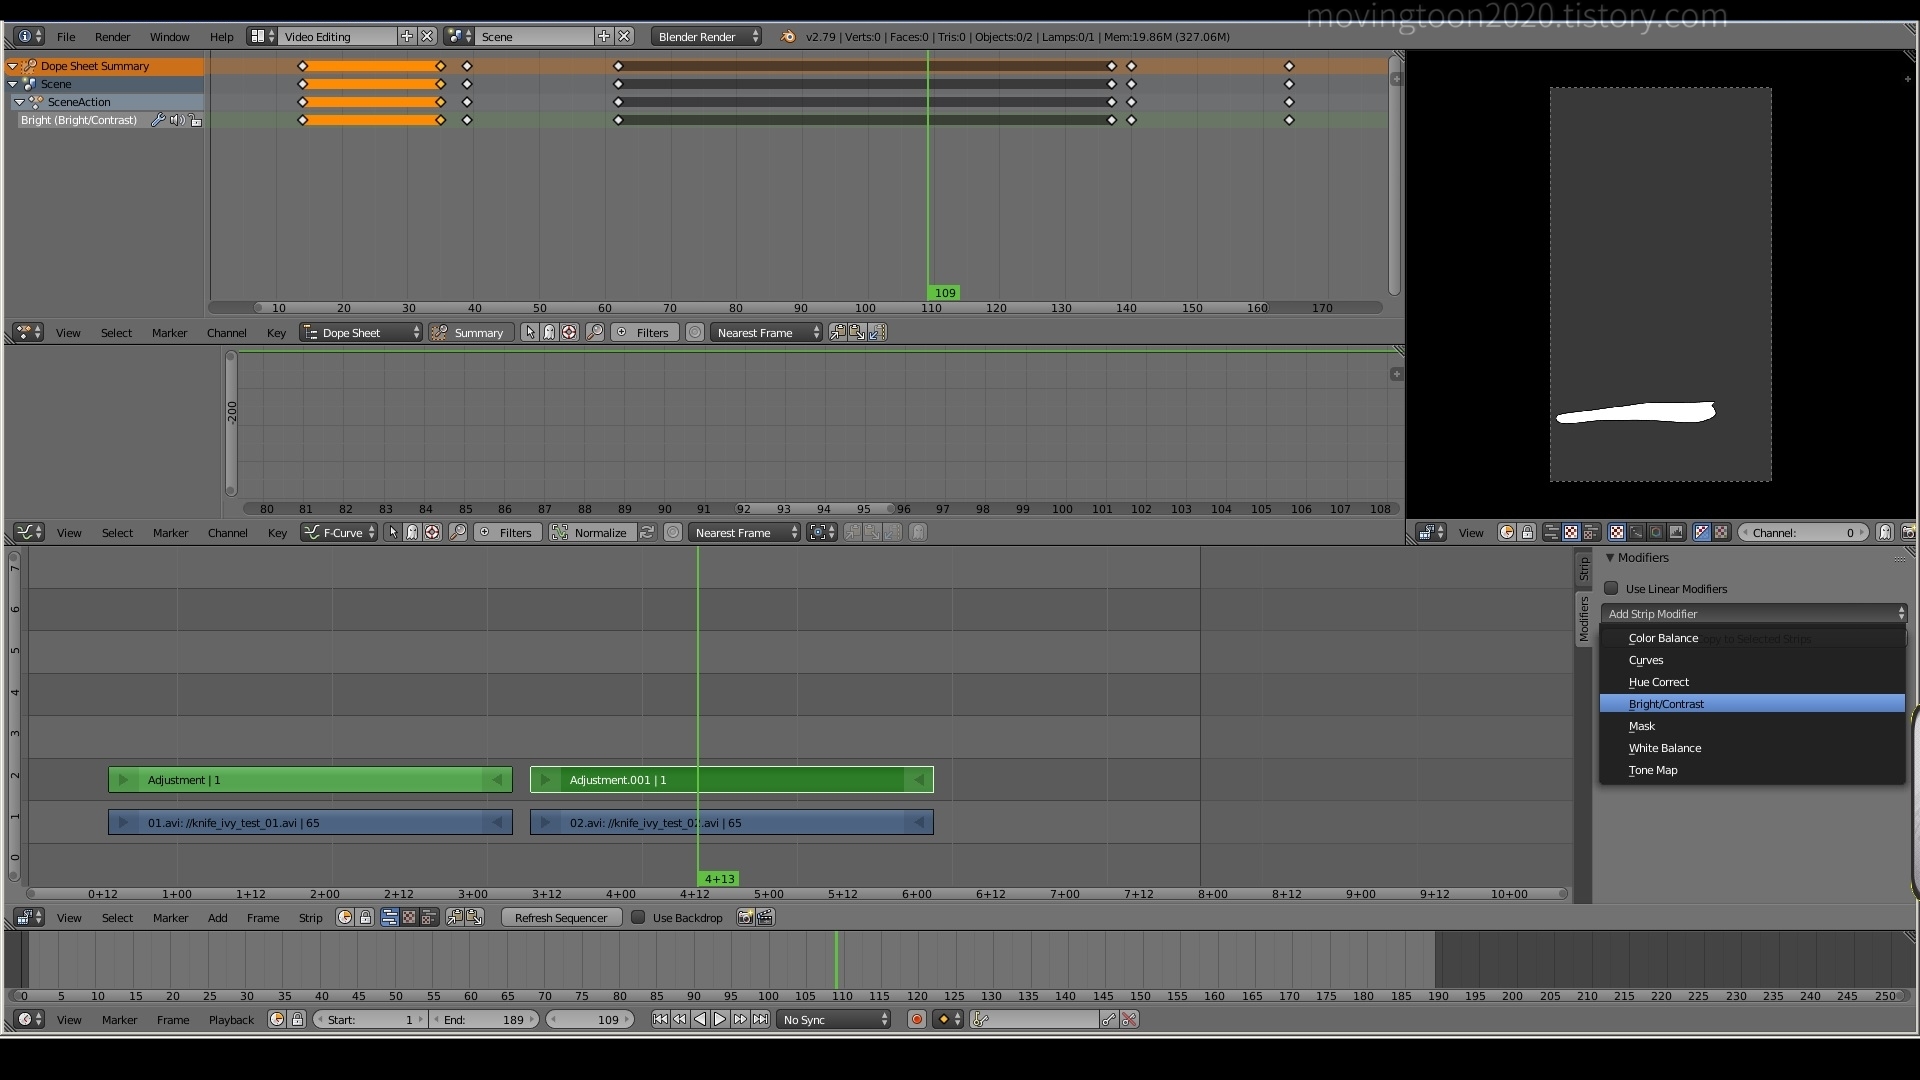This screenshot has height=1080, width=1920.
Task: Collapse the Scene channel in the dope sheet
Action: coord(13,84)
